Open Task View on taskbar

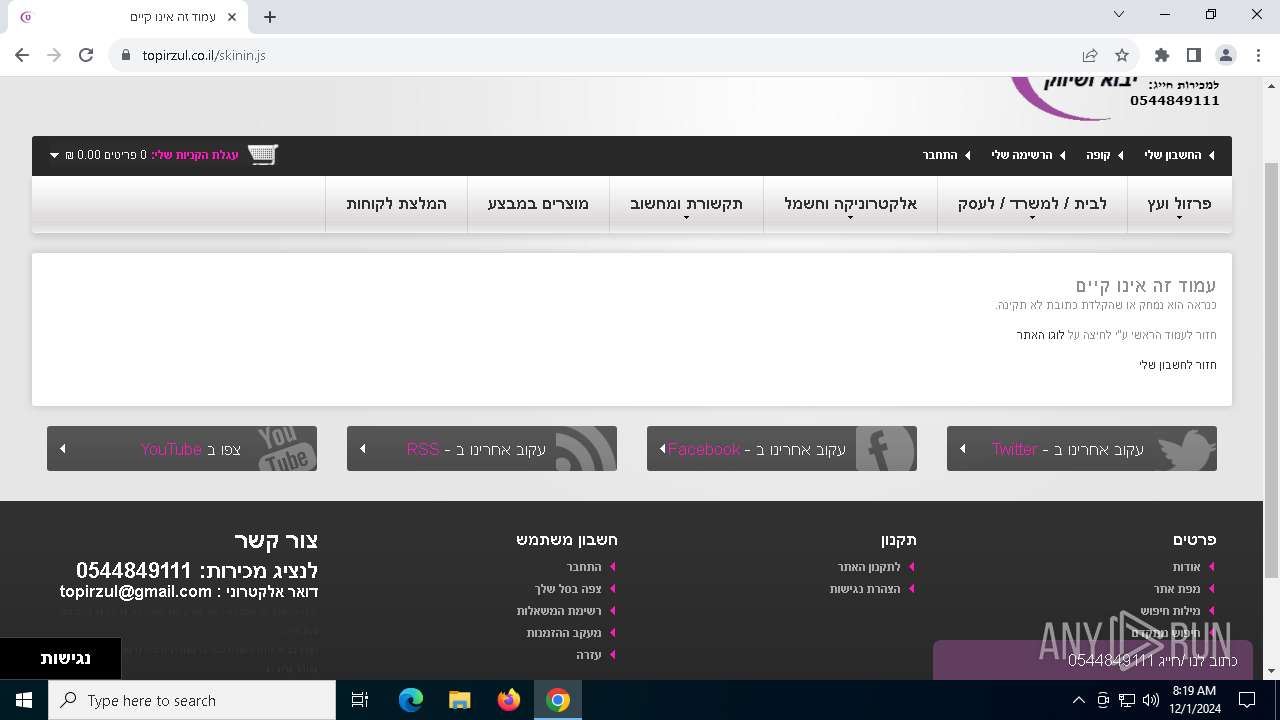pyautogui.click(x=360, y=700)
